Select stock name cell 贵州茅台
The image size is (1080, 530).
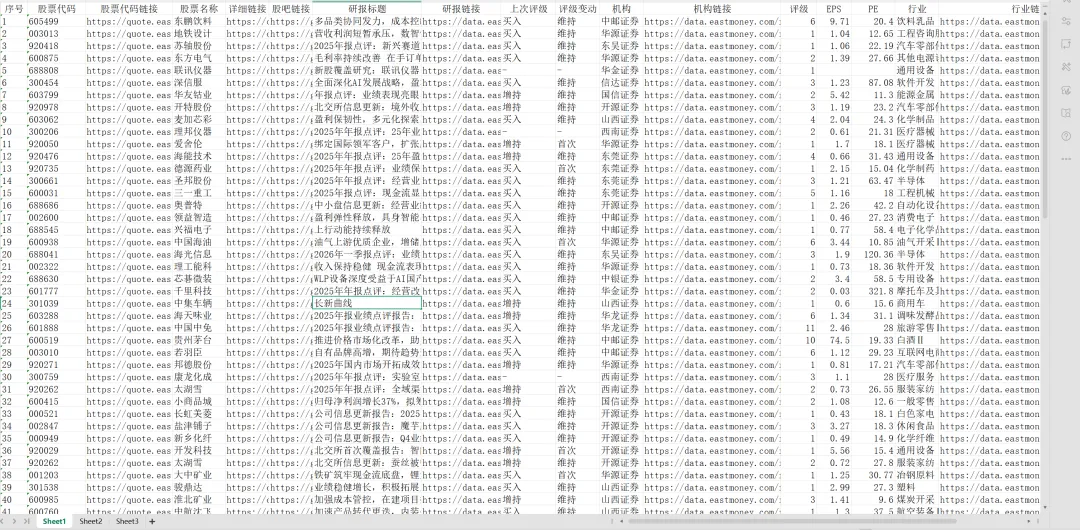point(198,340)
